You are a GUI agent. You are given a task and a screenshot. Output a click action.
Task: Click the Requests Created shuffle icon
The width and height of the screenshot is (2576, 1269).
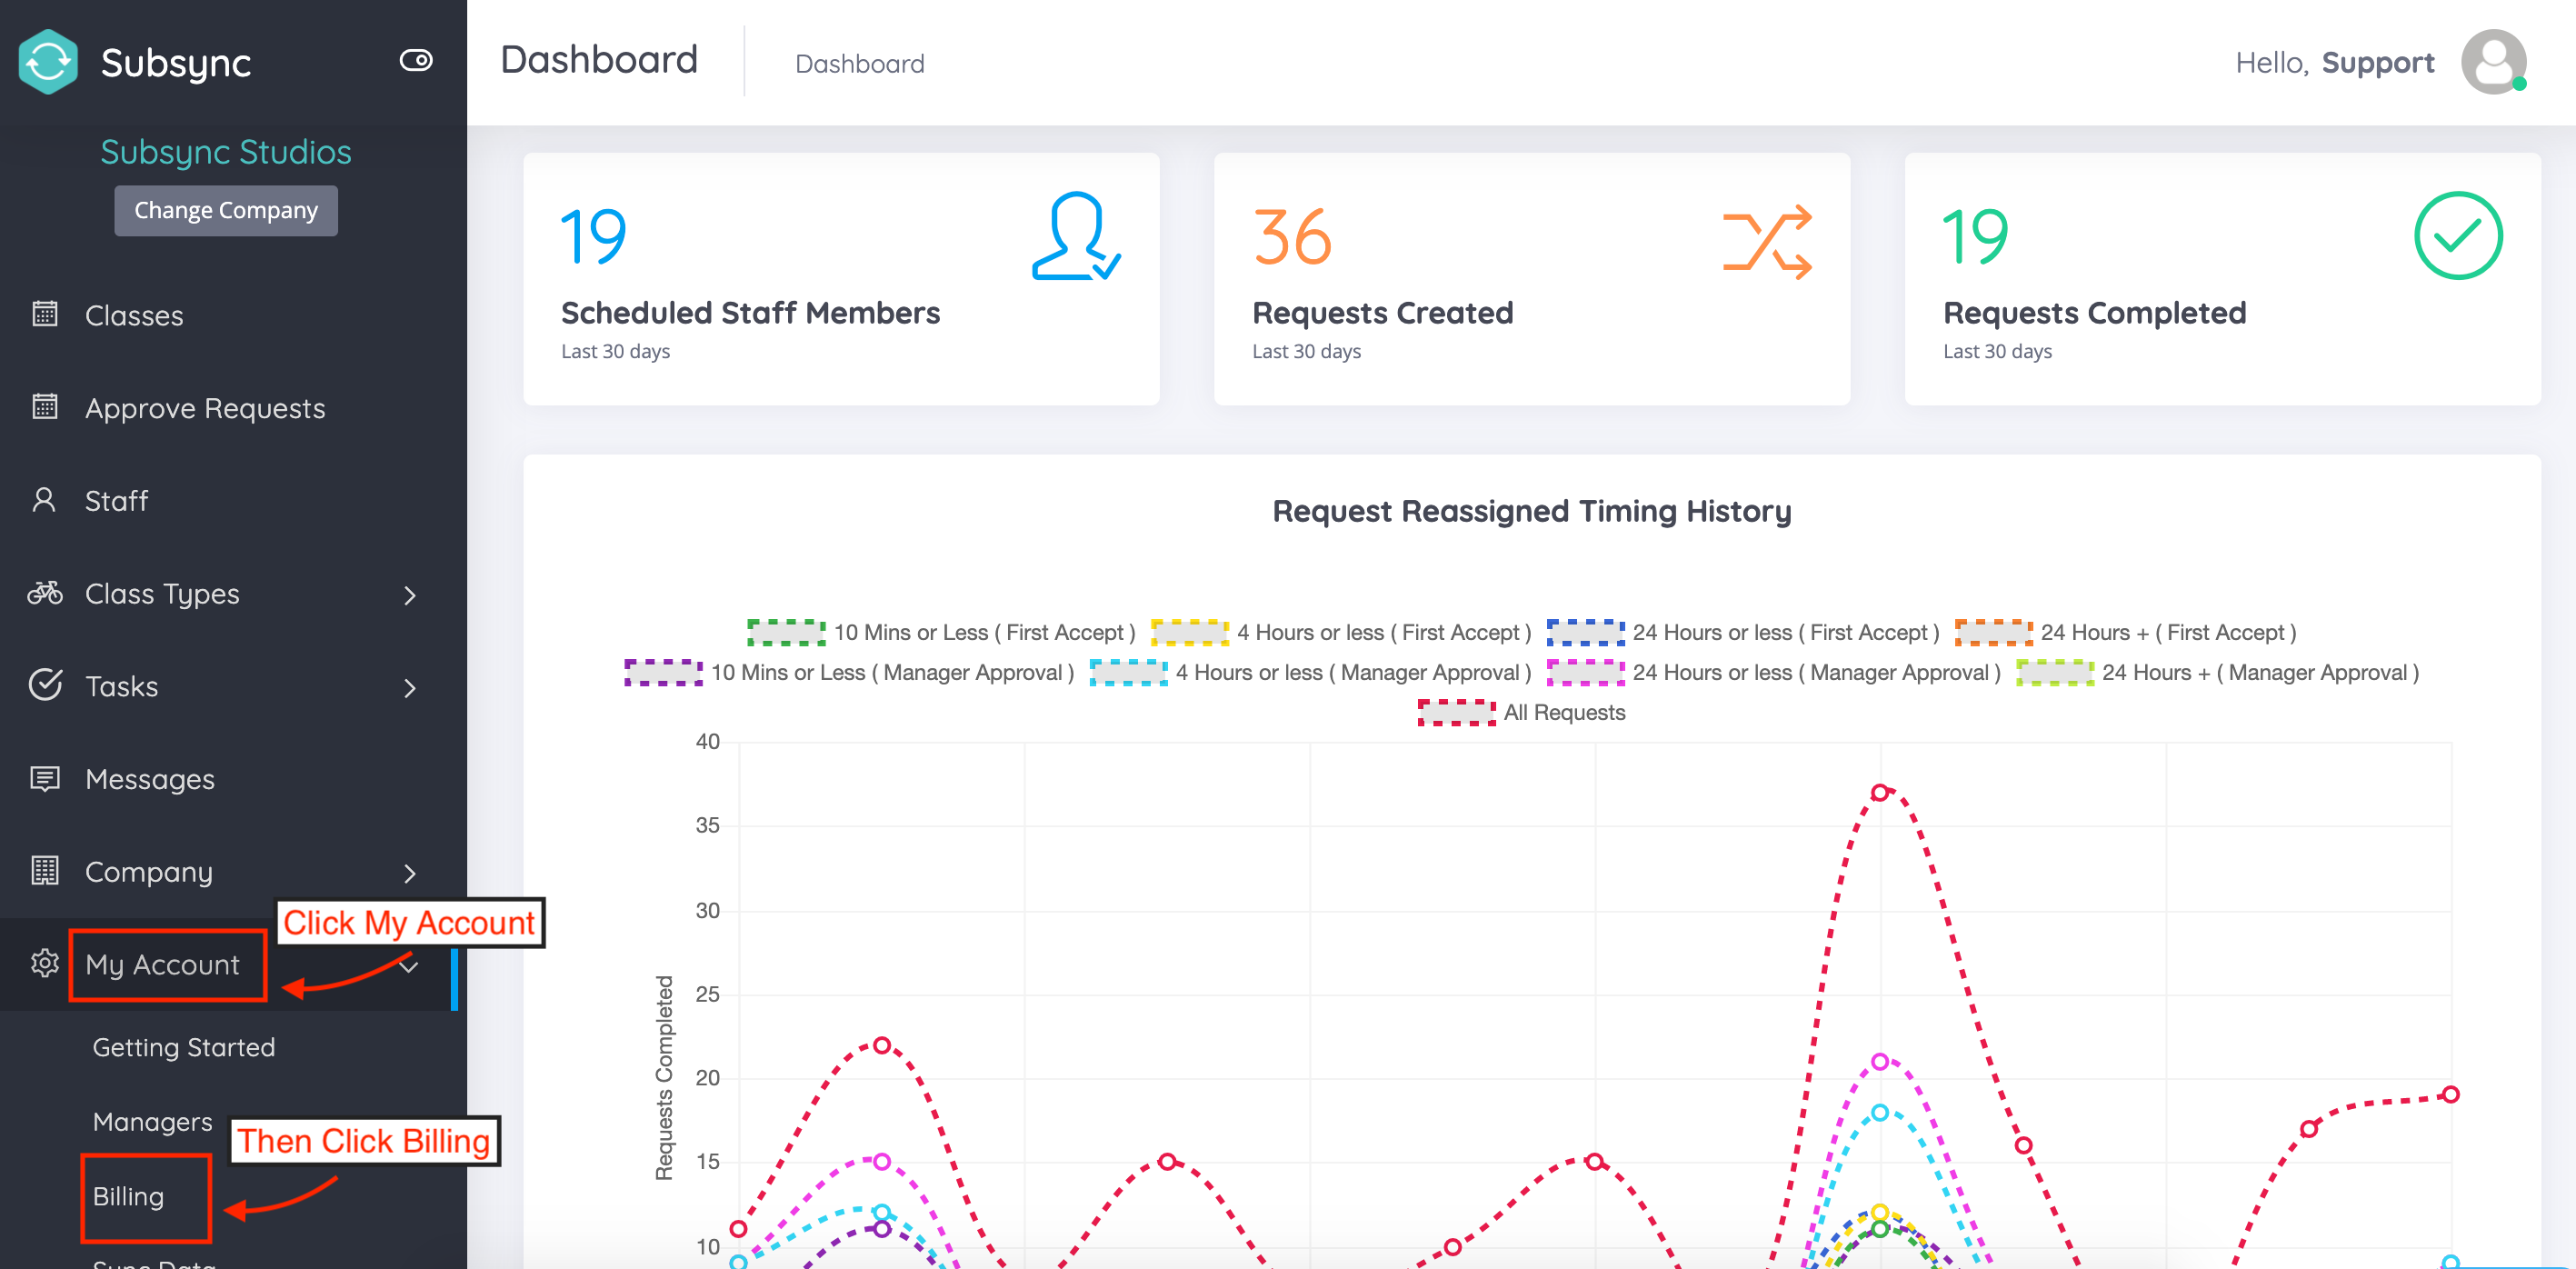tap(1767, 241)
